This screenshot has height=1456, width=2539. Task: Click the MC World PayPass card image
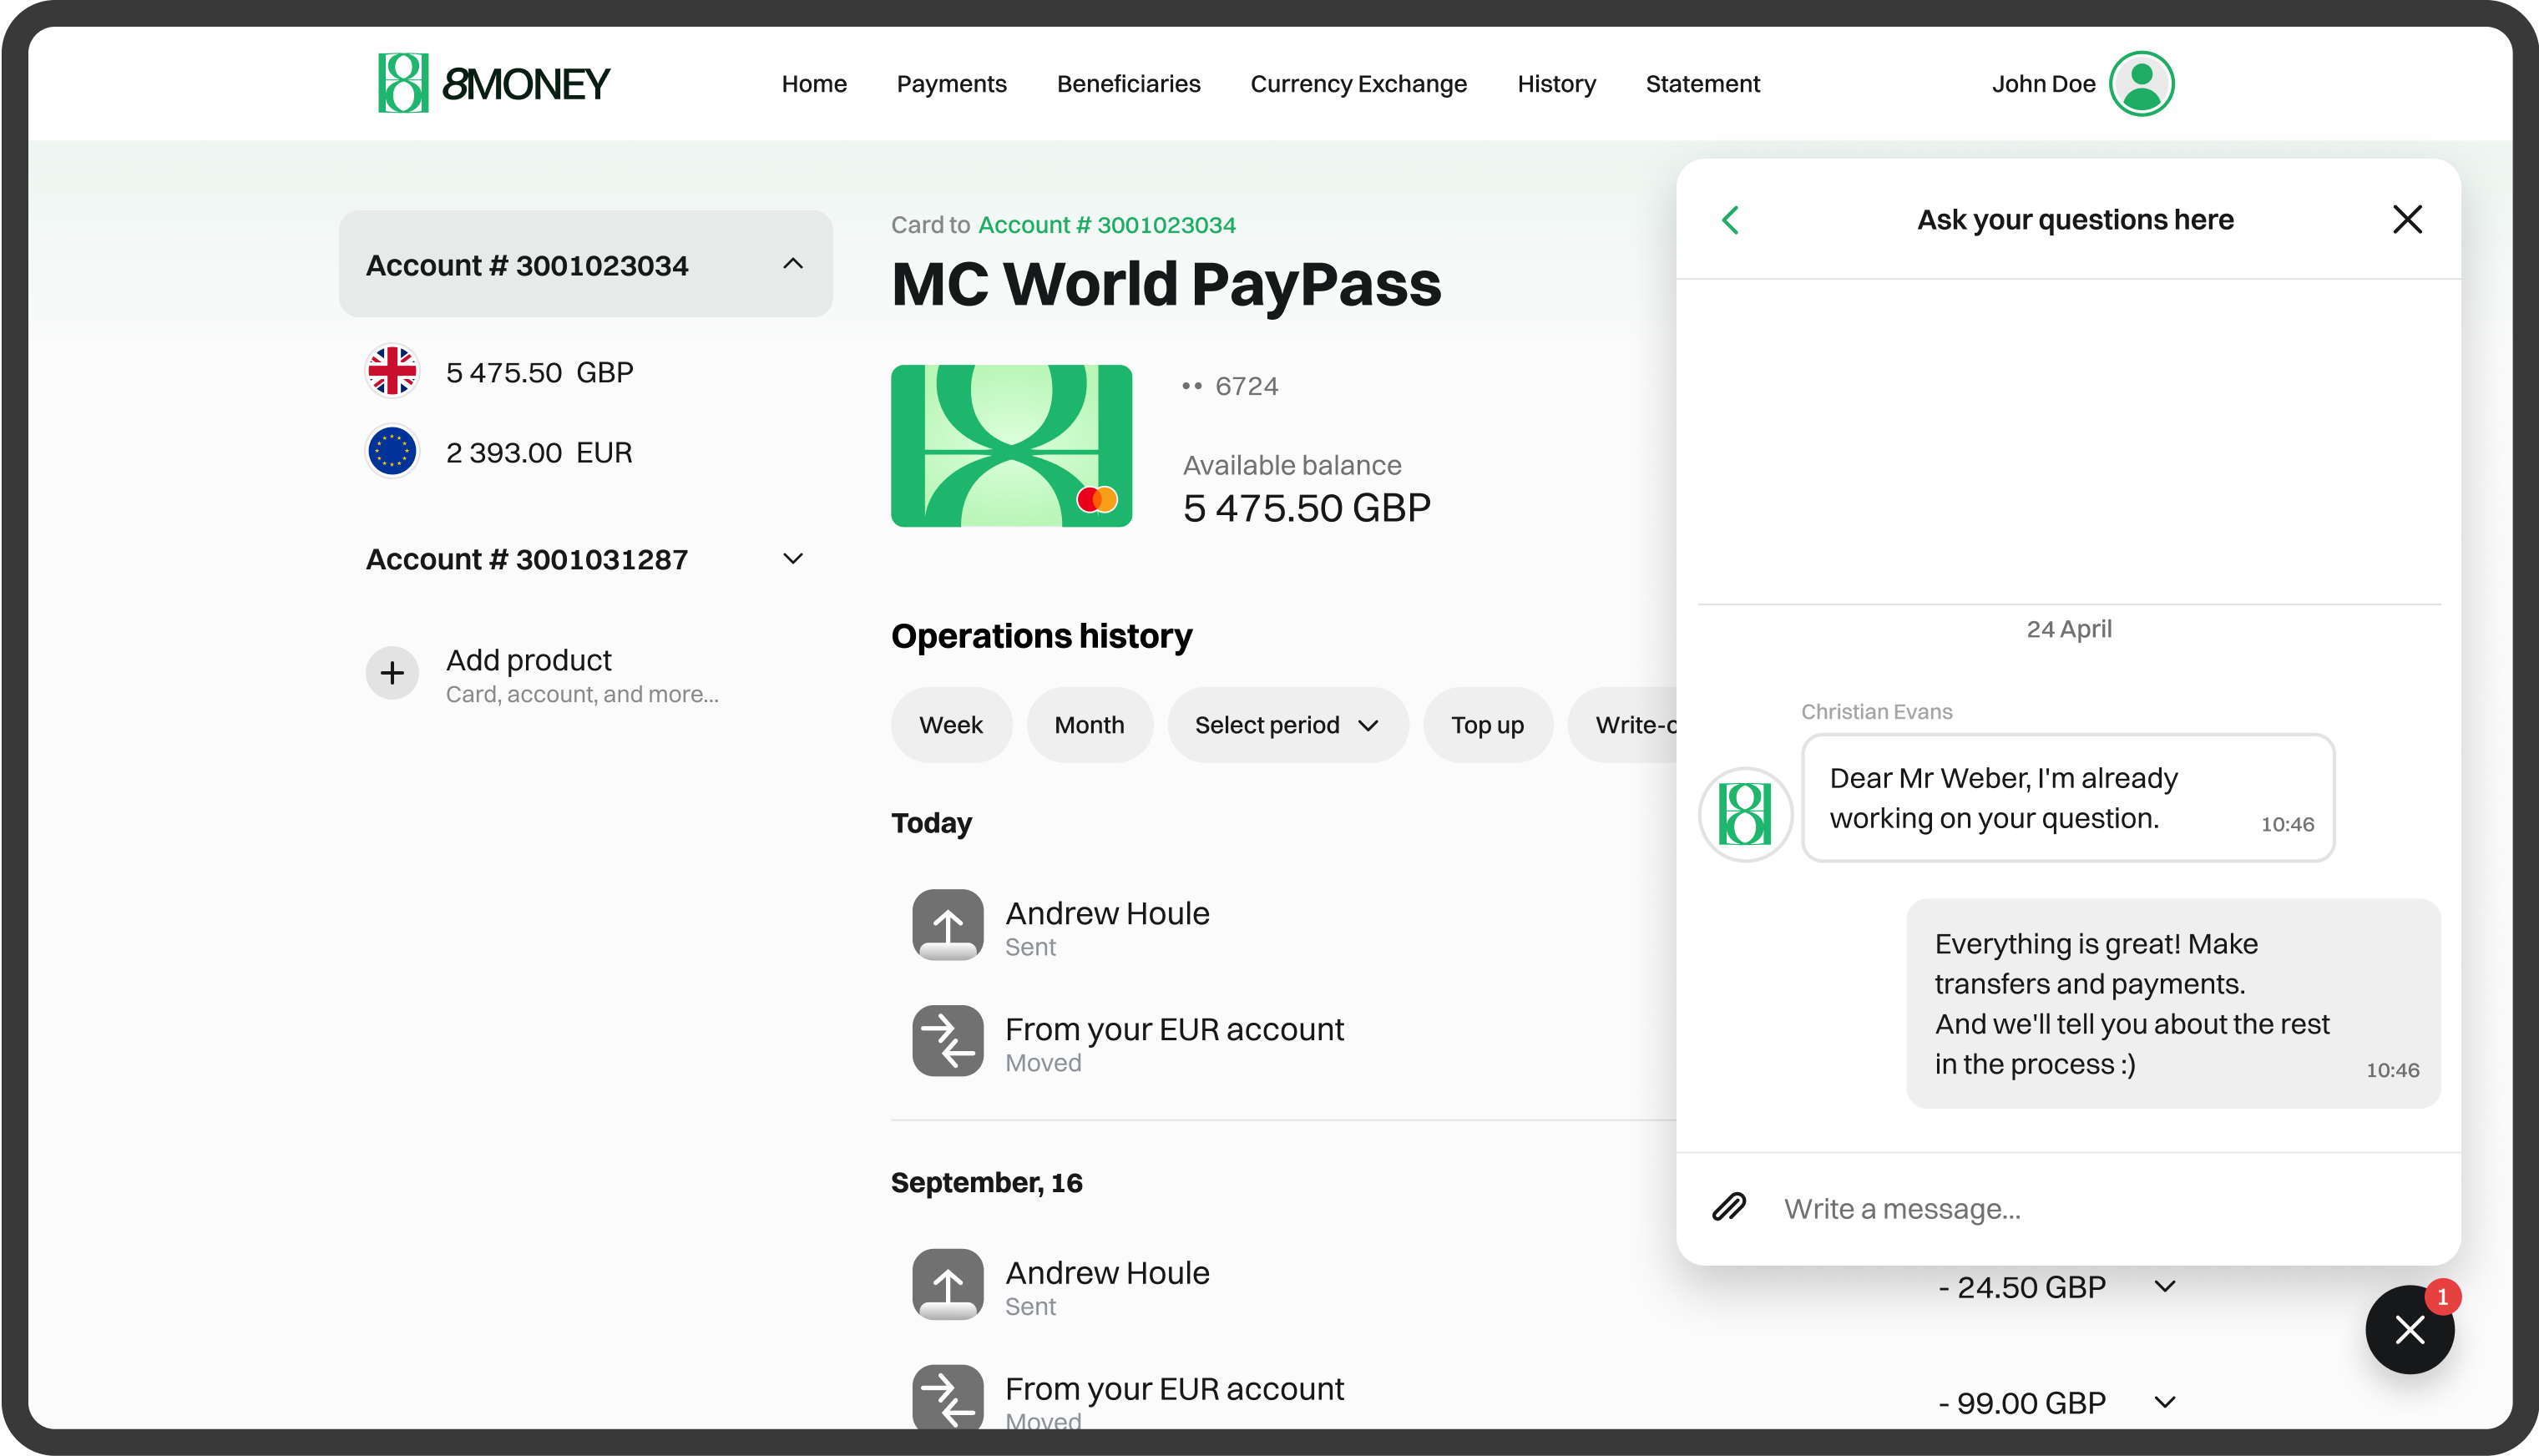[x=1011, y=446]
